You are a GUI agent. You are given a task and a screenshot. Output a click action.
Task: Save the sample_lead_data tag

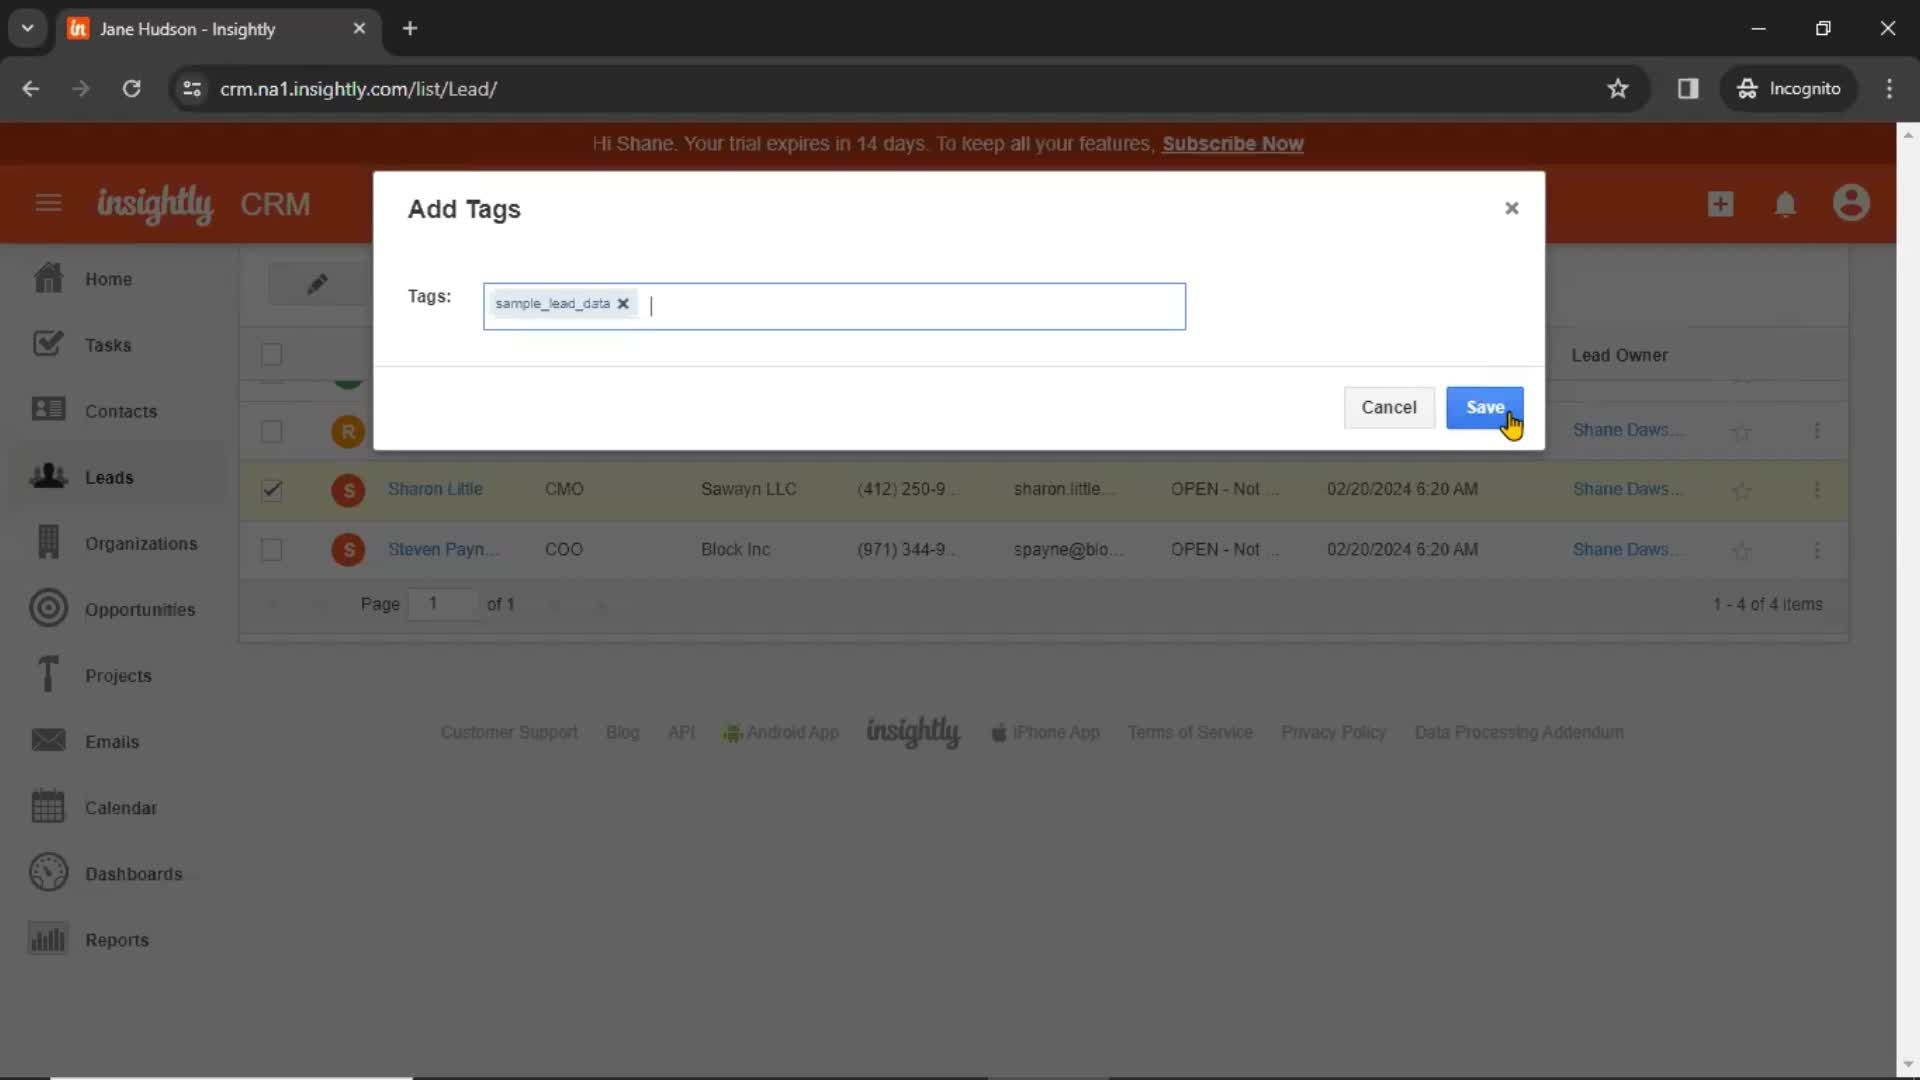coord(1484,406)
